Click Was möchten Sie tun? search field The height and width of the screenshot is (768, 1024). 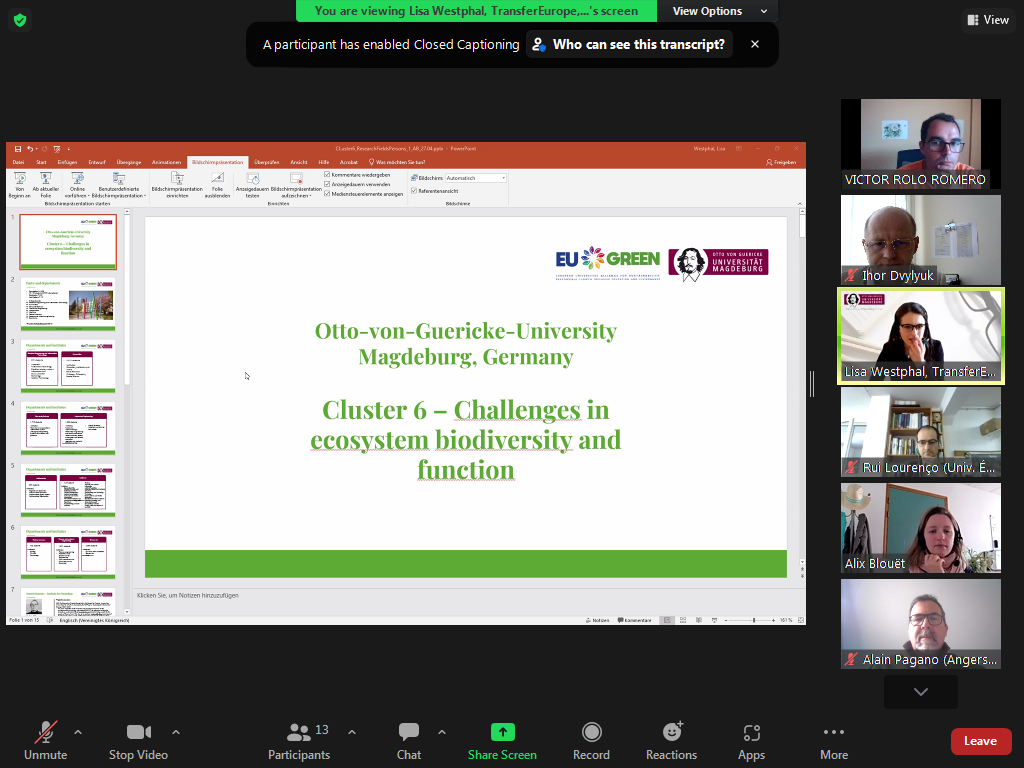[x=397, y=162]
